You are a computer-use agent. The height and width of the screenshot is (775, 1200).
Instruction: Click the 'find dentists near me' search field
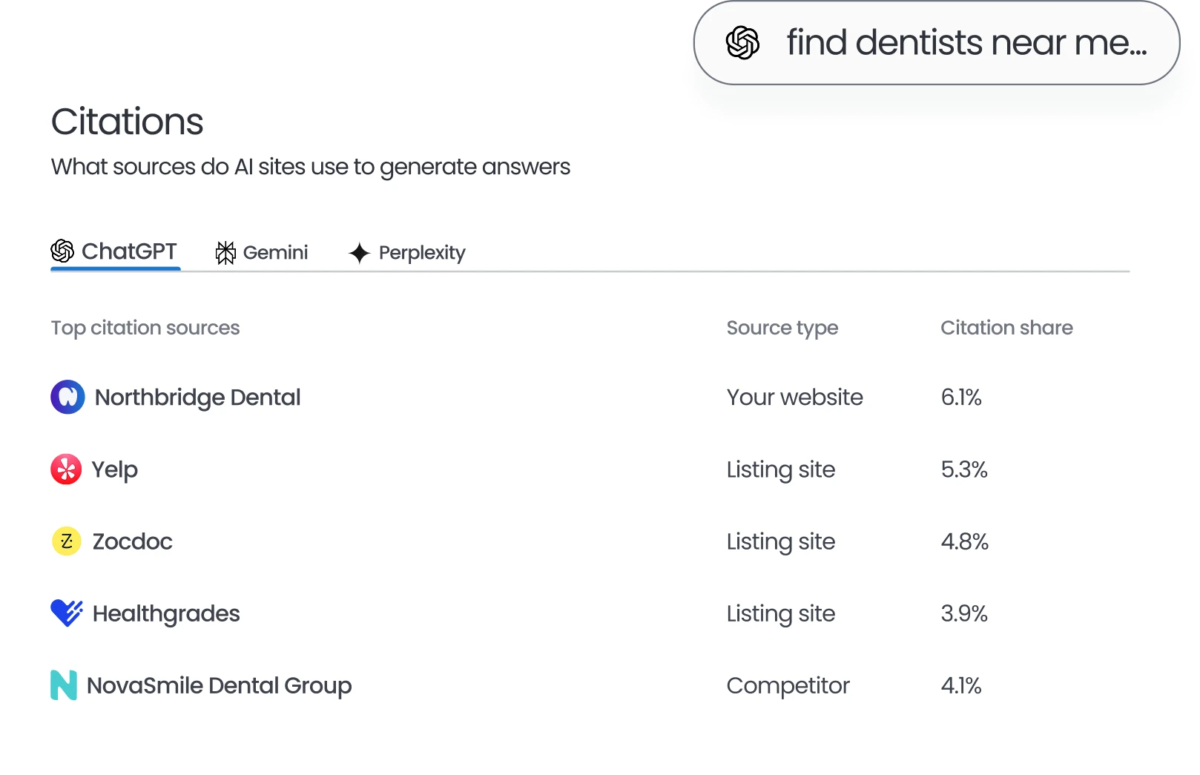pos(966,43)
